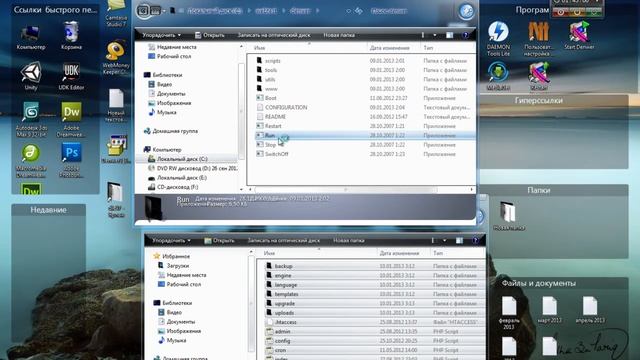This screenshot has width=640, height=360.
Task: Open the Start Denwer shortcut
Action: coord(579,36)
